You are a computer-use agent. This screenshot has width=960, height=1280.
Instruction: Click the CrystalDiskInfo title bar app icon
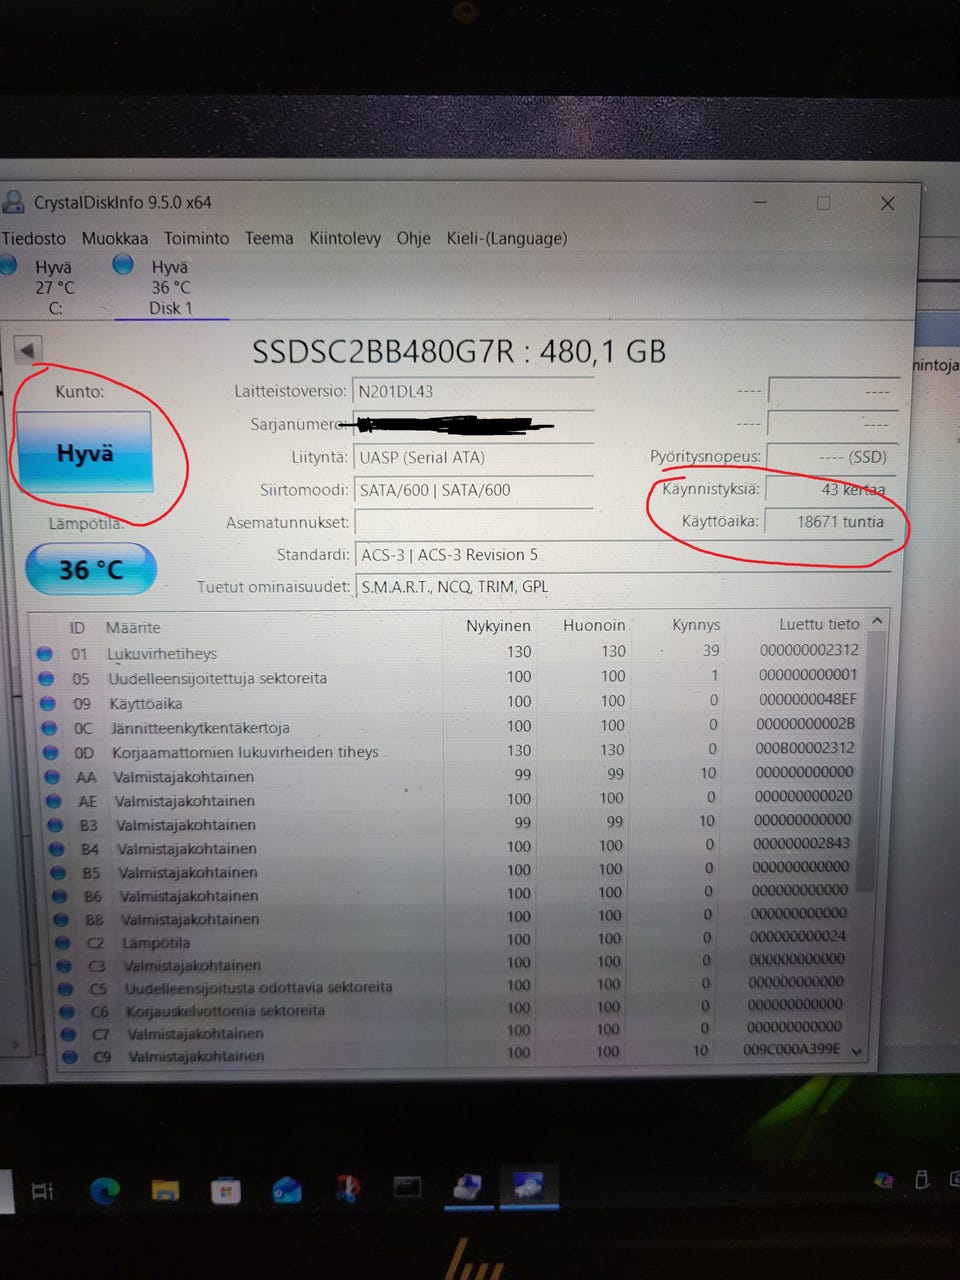click(x=13, y=202)
